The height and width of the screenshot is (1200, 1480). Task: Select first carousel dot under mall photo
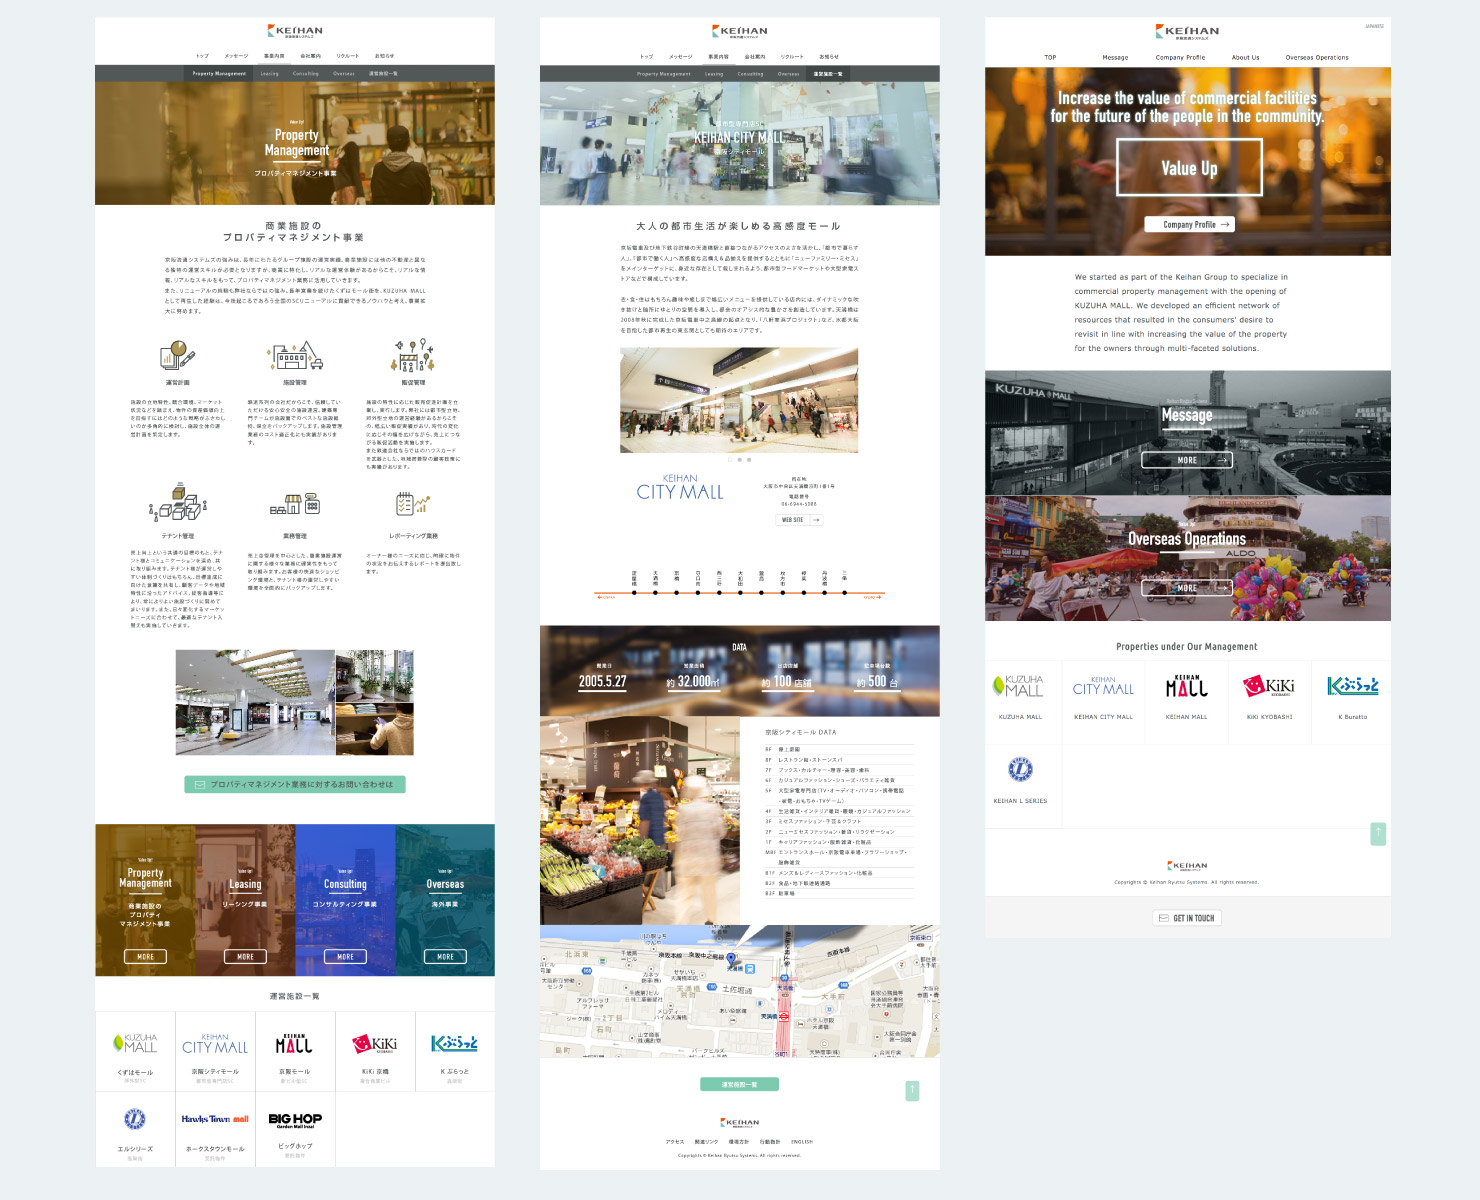pos(730,460)
